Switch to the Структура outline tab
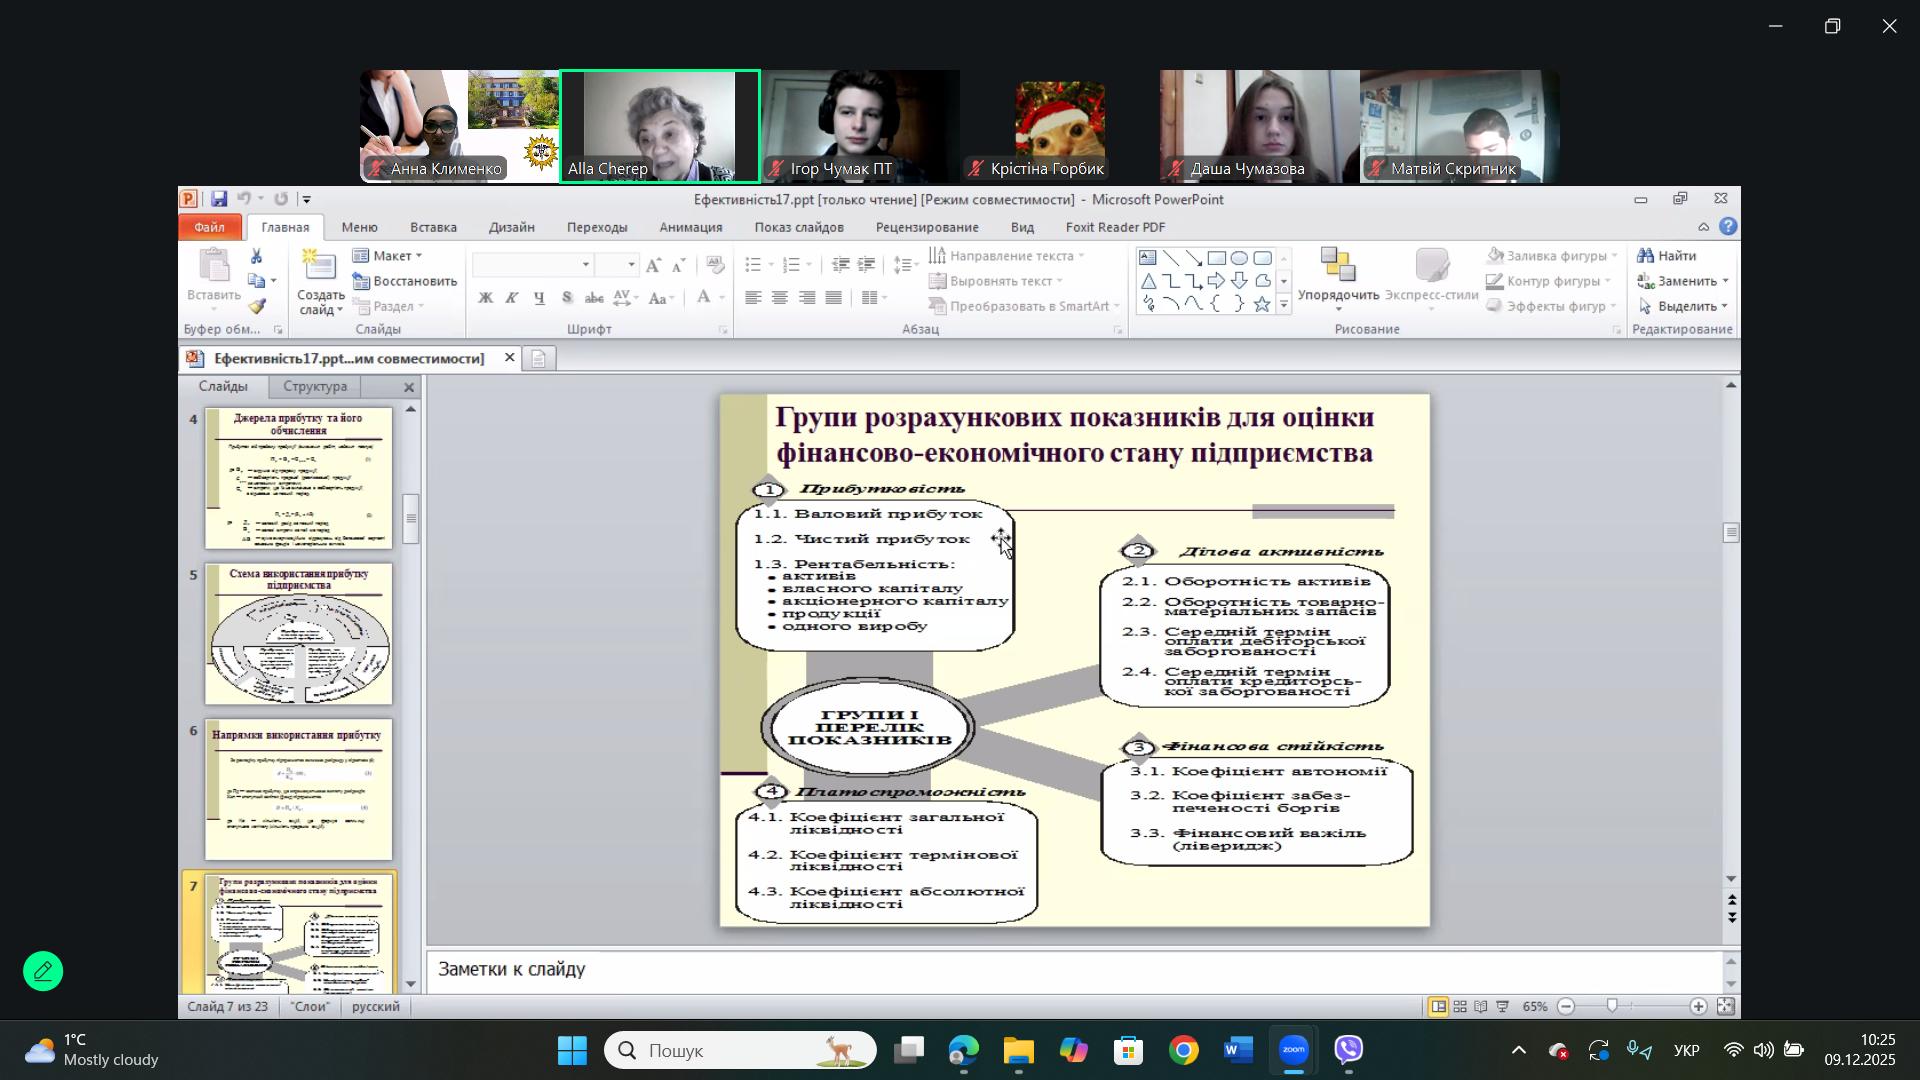 click(x=315, y=387)
